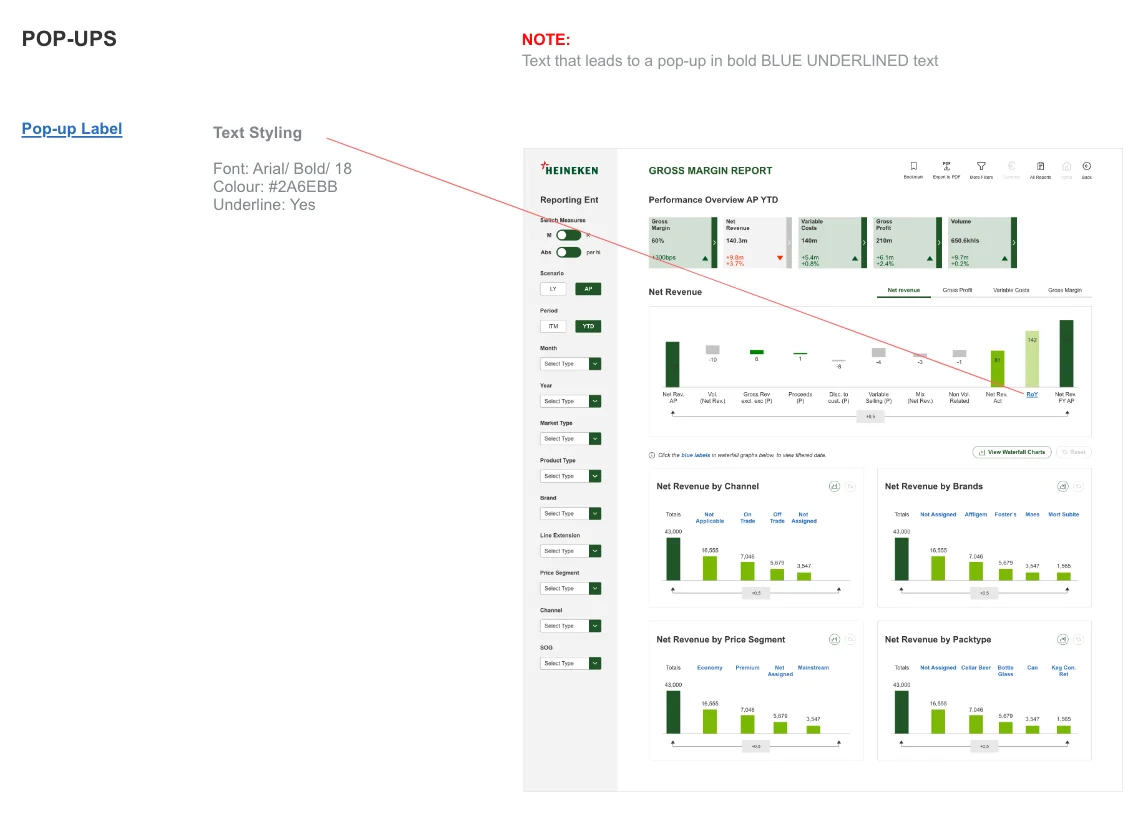Select the AP scenario option

pyautogui.click(x=588, y=288)
